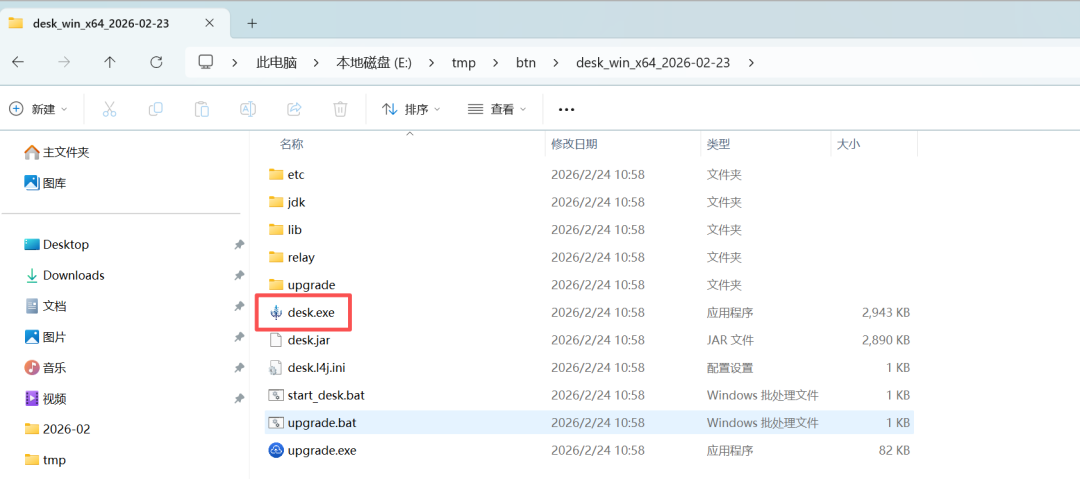Viewport: 1080px width, 479px height.
Task: Navigate to 本地磁盘 (E:) breadcrumb
Action: (x=374, y=63)
